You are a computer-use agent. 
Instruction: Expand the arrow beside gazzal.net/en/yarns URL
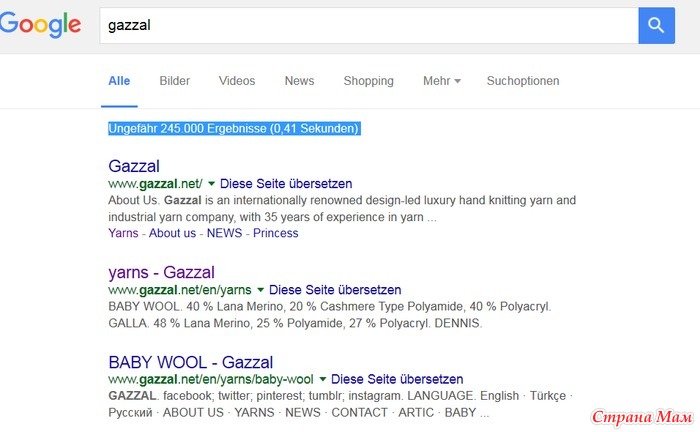tap(260, 290)
